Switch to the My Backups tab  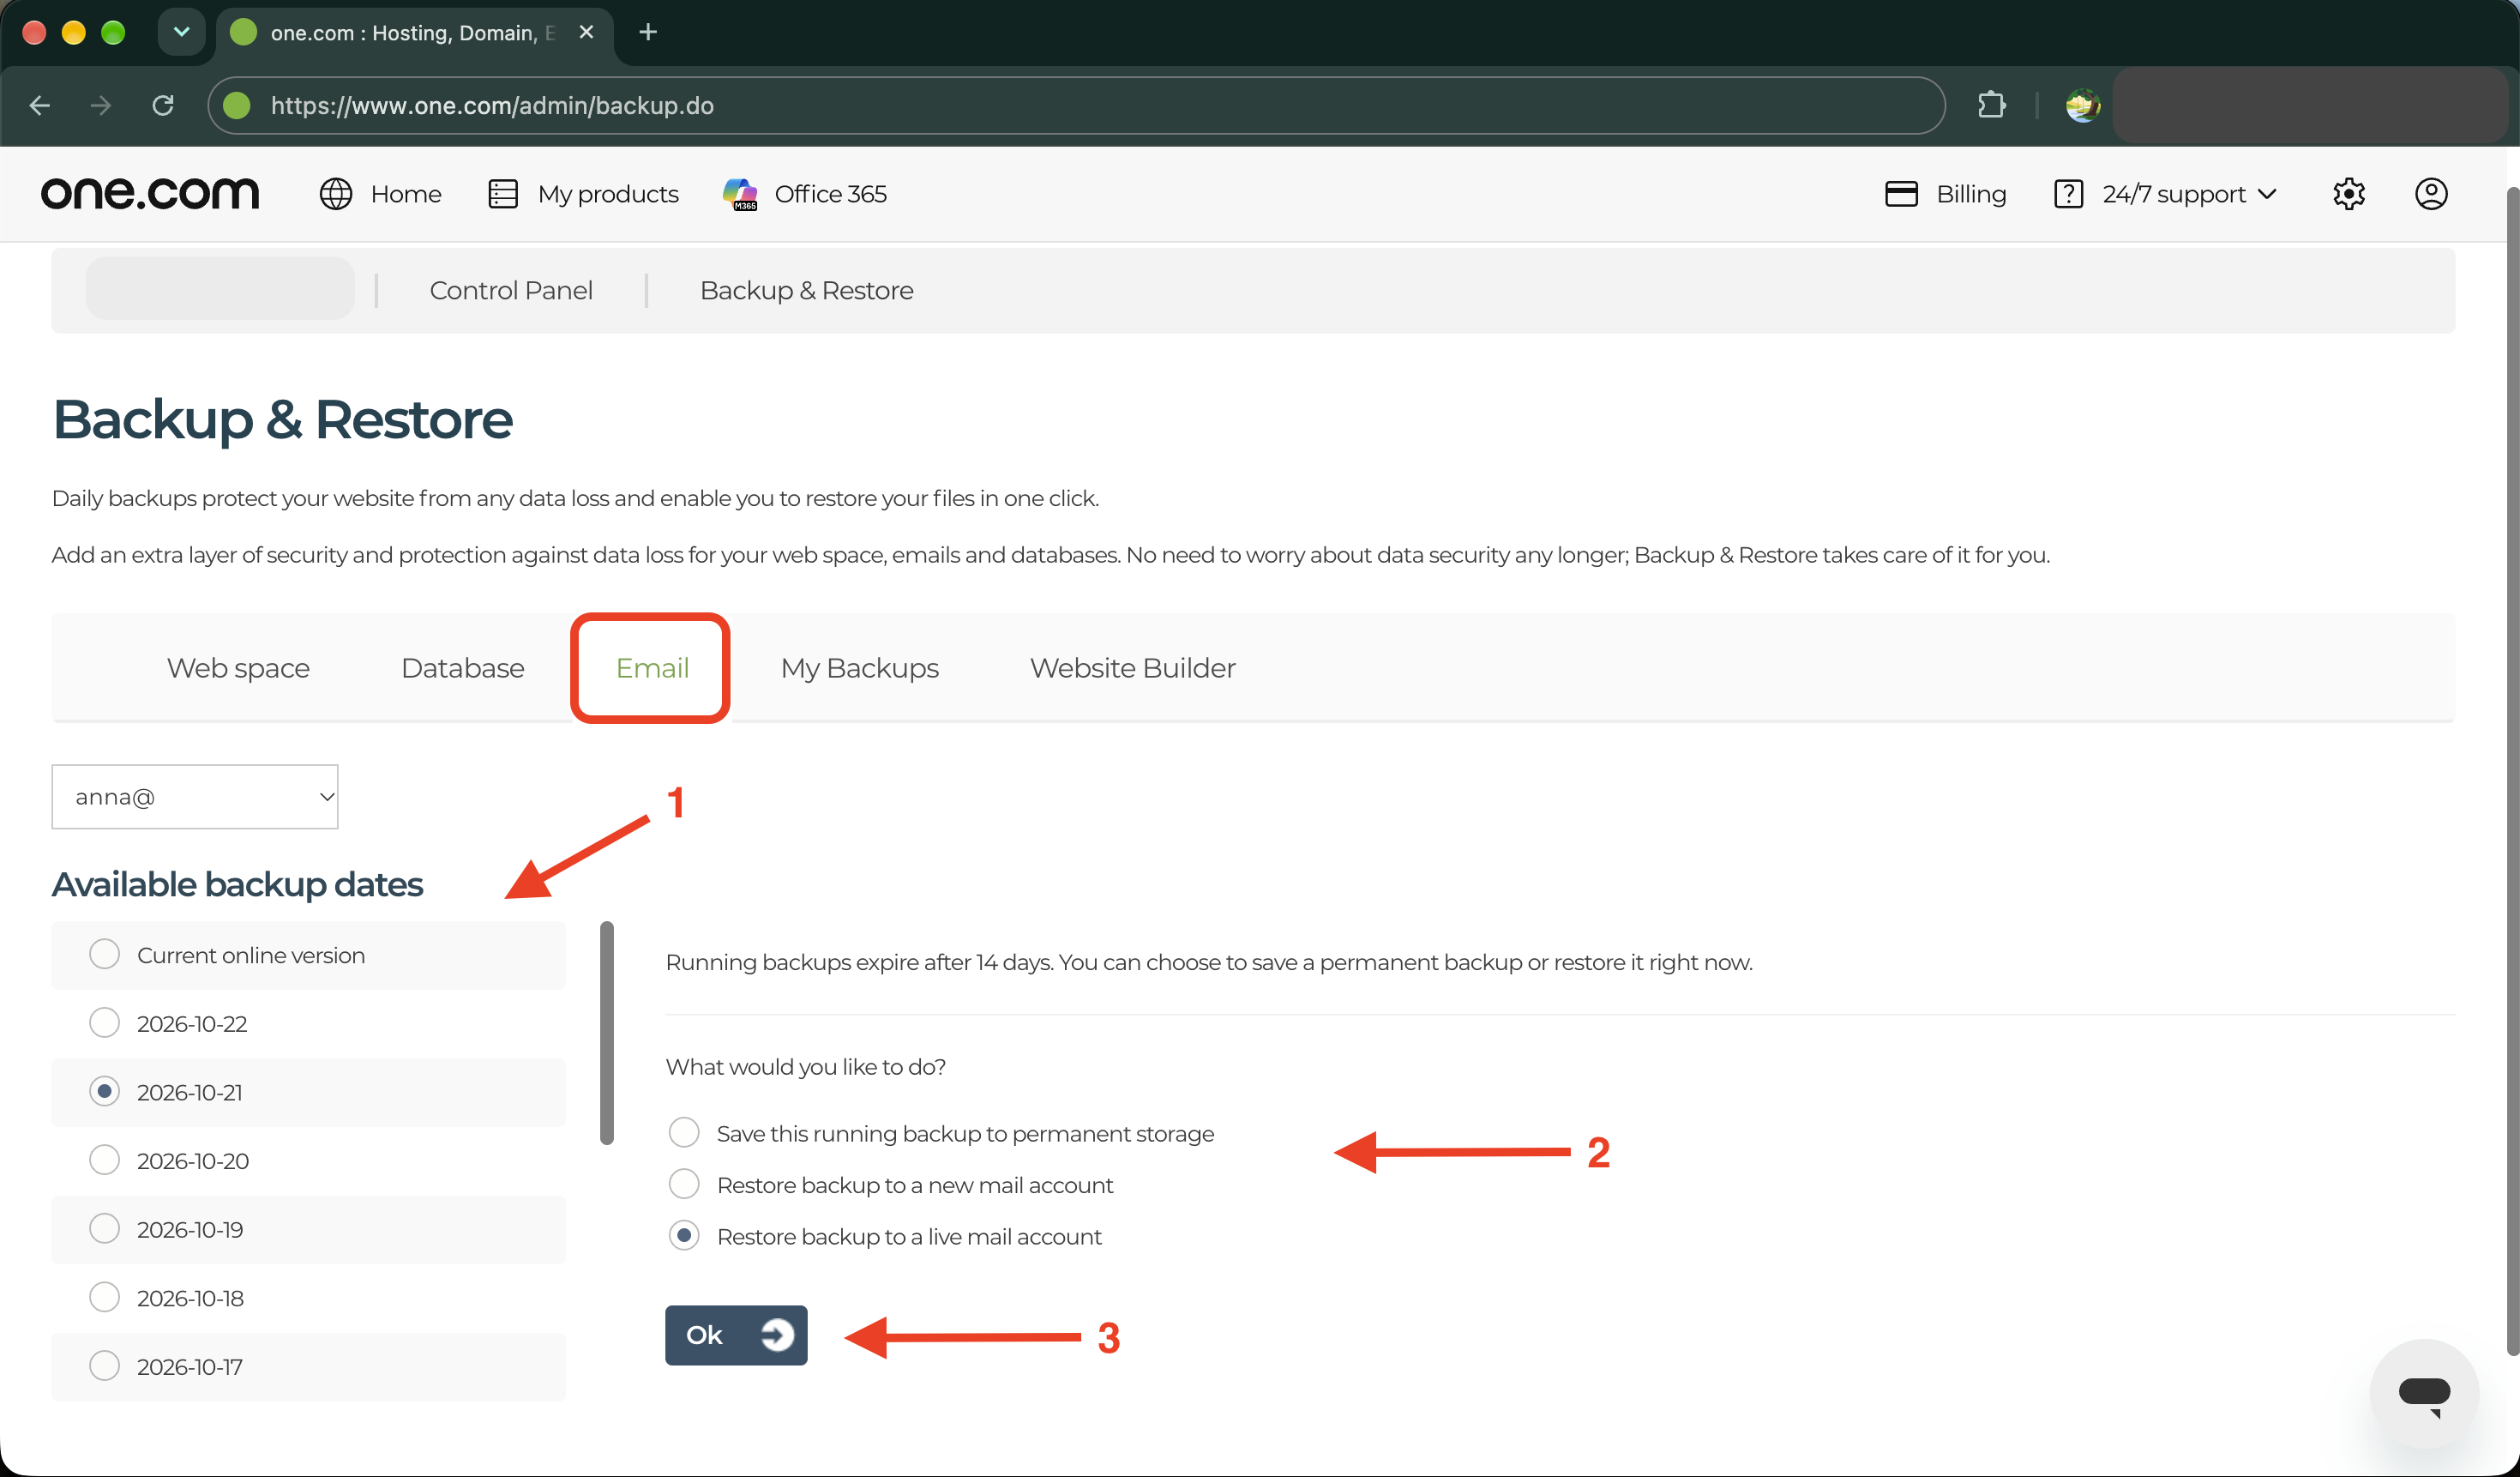click(859, 668)
